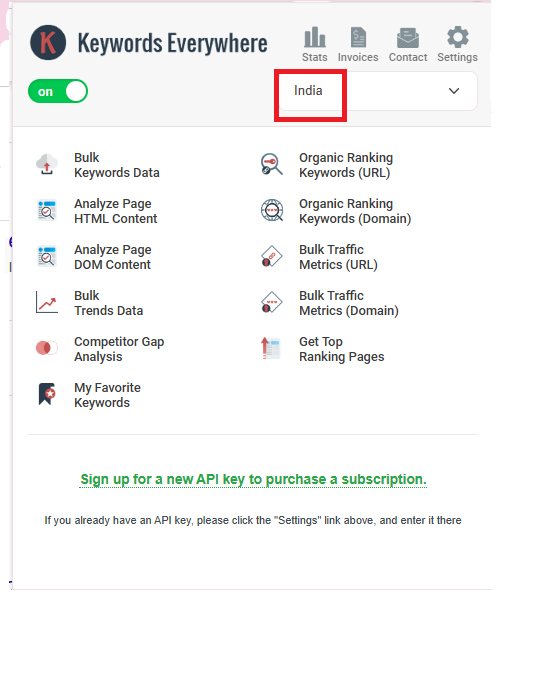Viewport: 549px width, 698px height.
Task: Open Bulk Trends Data link
Action: click(x=109, y=303)
